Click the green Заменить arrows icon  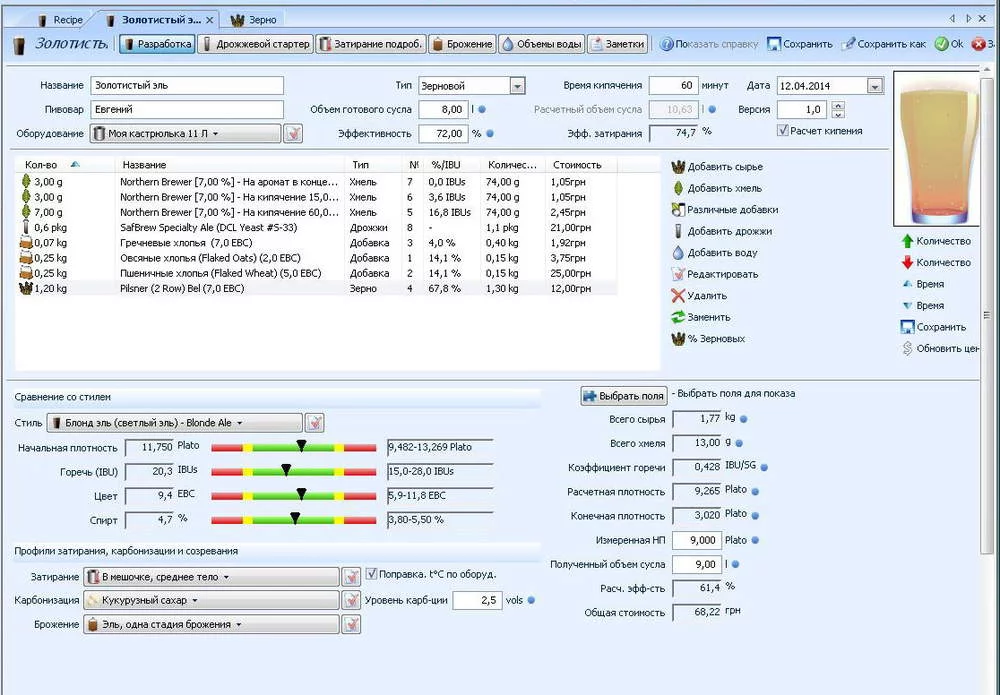click(x=678, y=317)
